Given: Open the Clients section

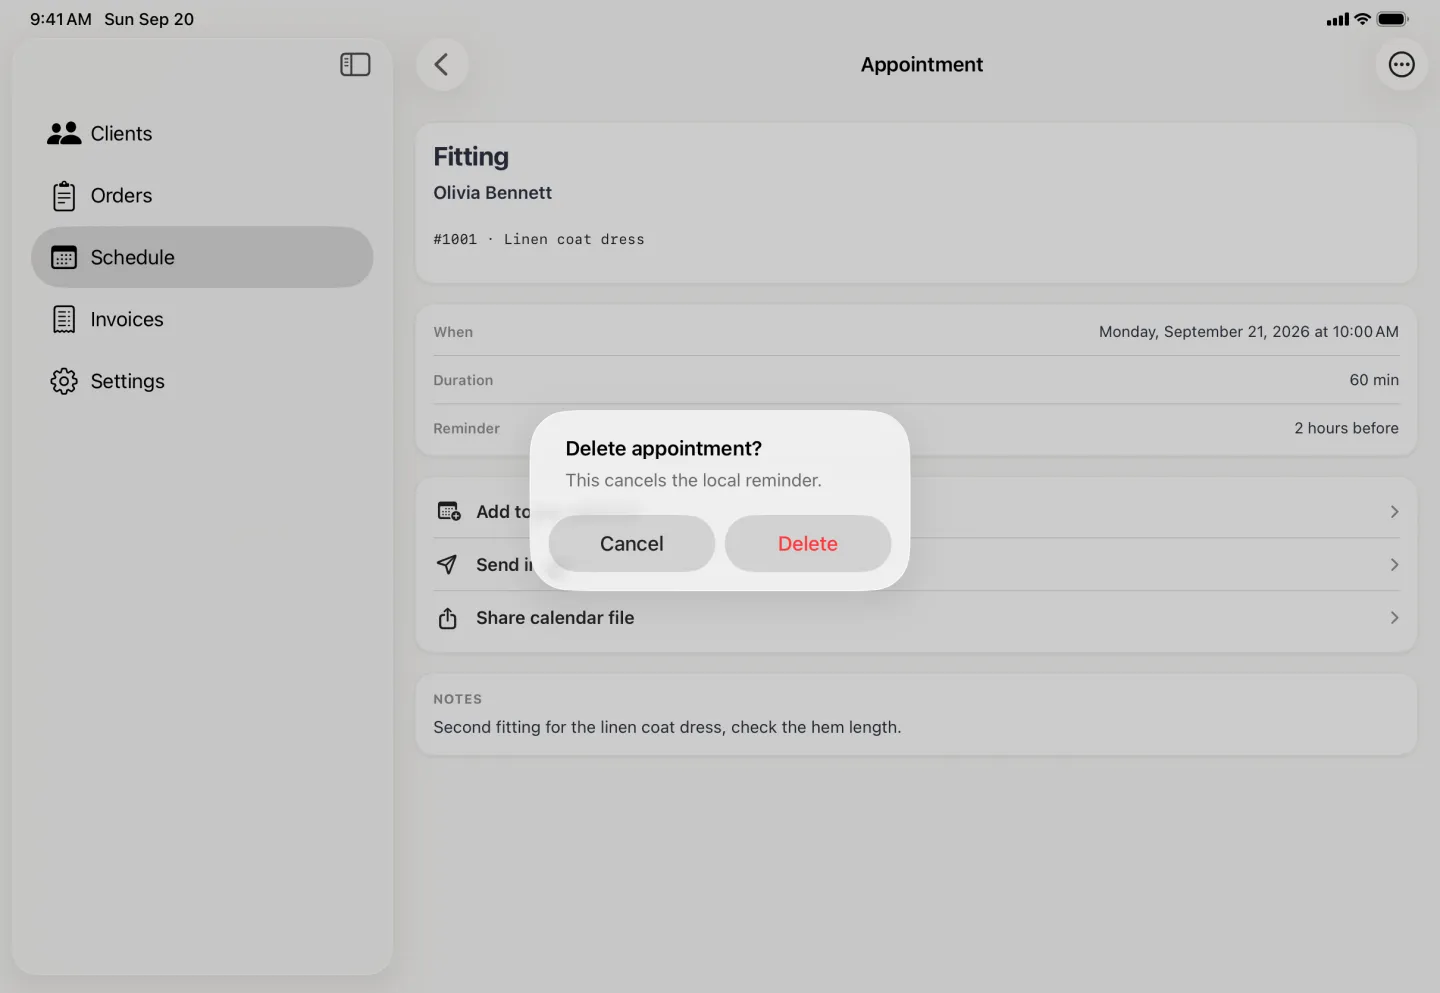Looking at the screenshot, I should pyautogui.click(x=202, y=134).
